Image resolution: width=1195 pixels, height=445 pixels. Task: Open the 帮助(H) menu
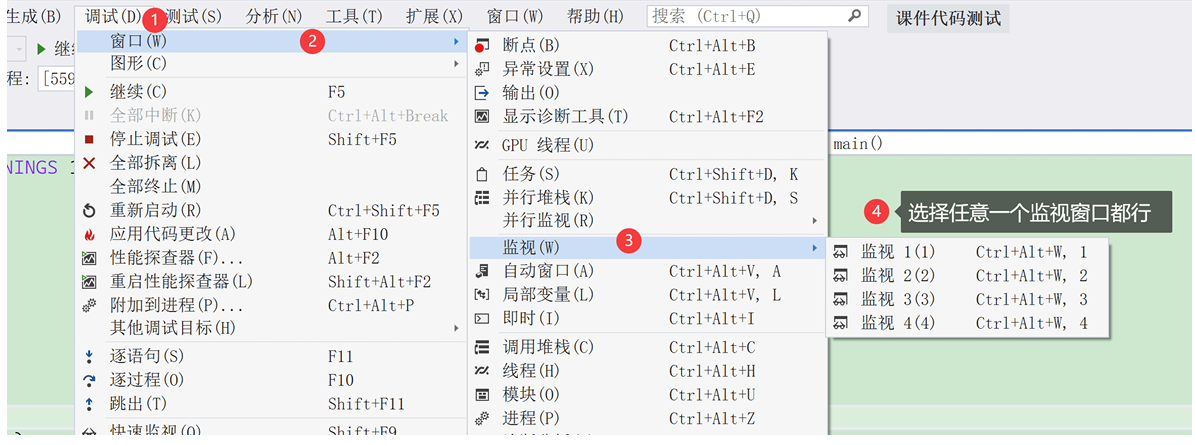(595, 16)
